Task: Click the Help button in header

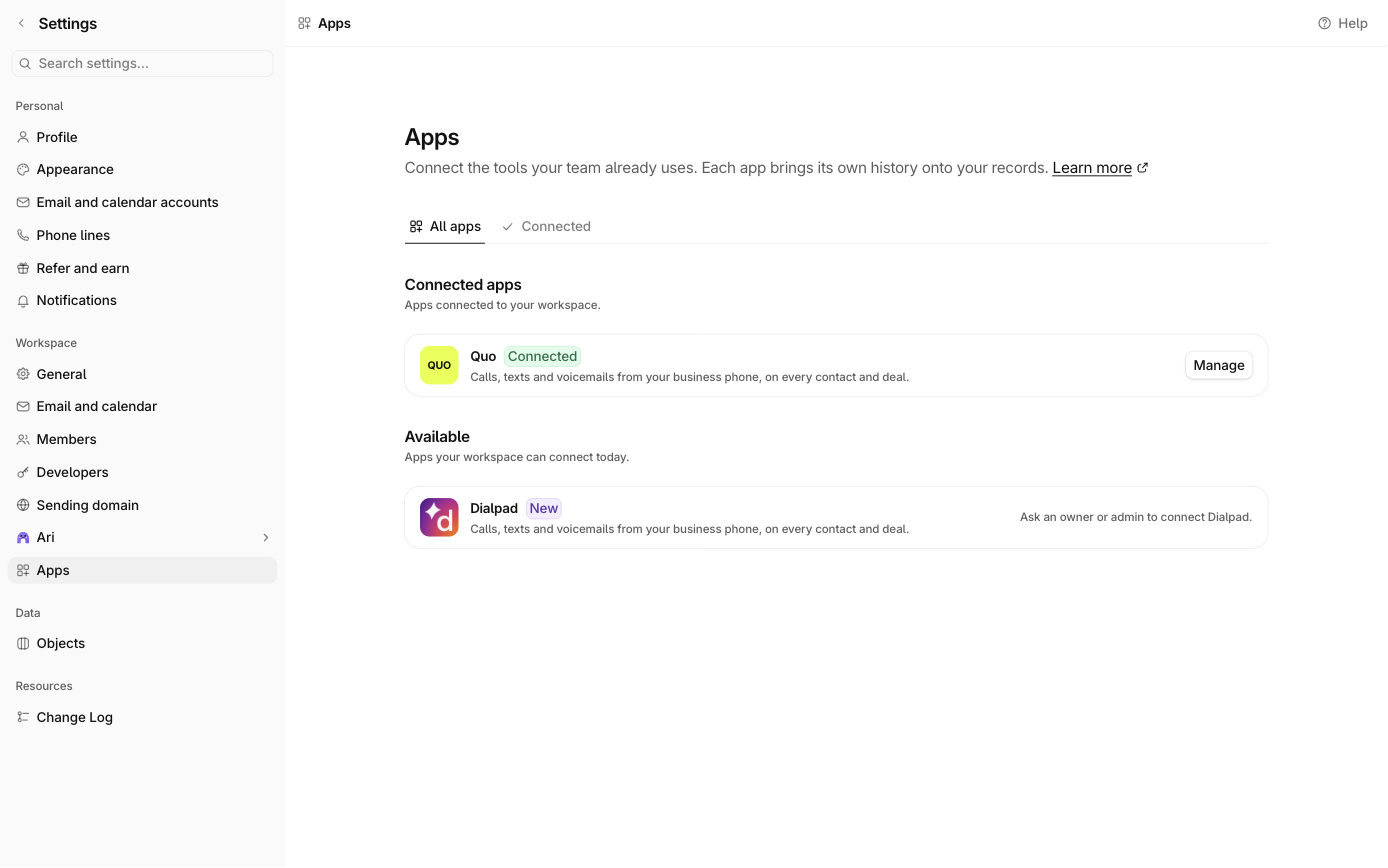Action: 1343,23
